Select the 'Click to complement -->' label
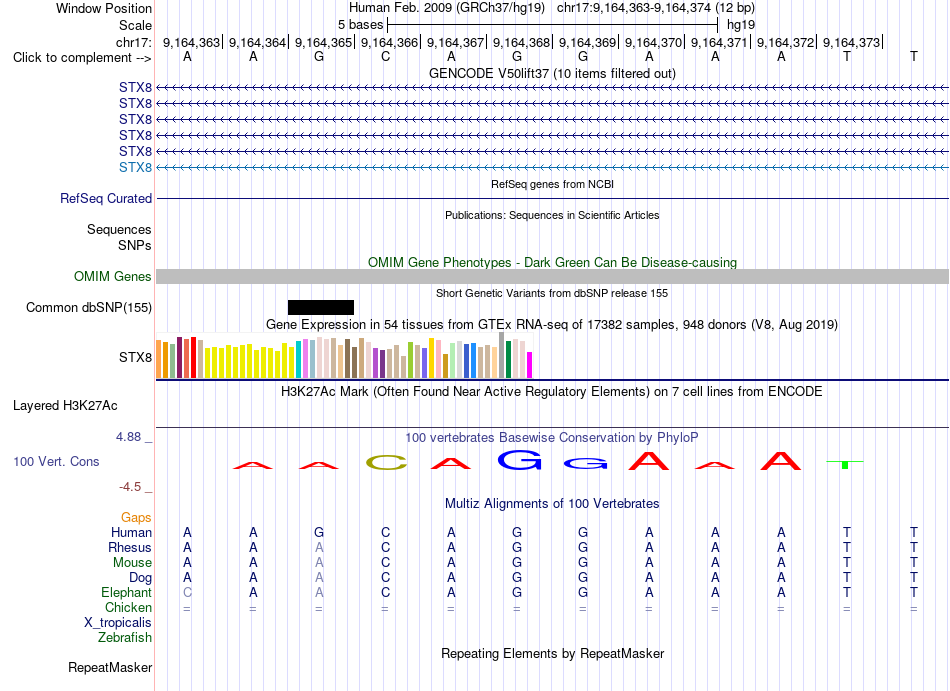 [82, 58]
